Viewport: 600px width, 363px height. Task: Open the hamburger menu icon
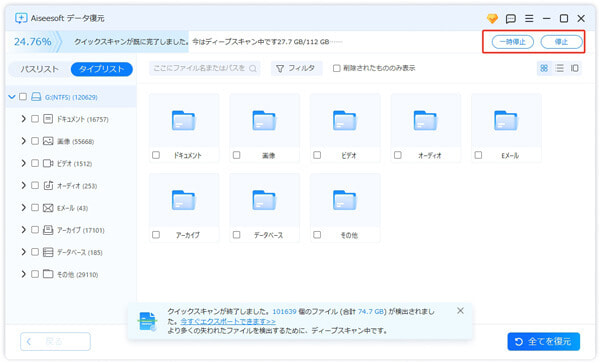(x=529, y=18)
